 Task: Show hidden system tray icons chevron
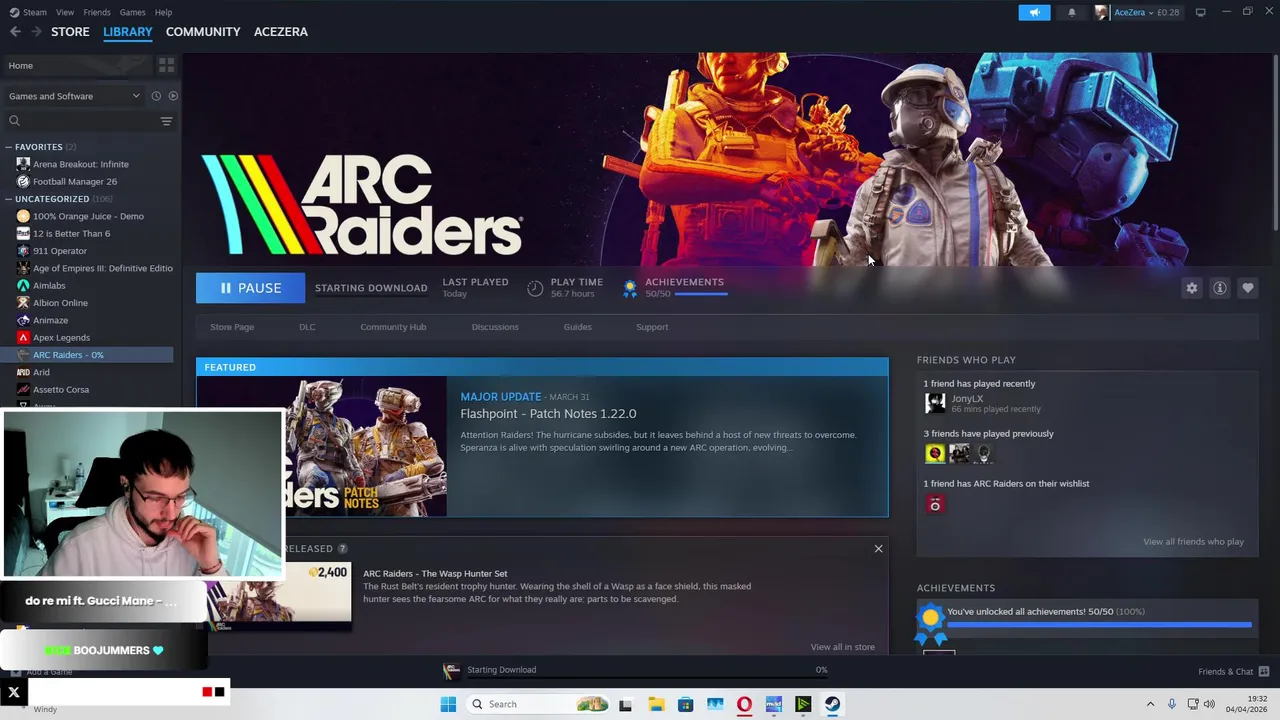[1149, 704]
